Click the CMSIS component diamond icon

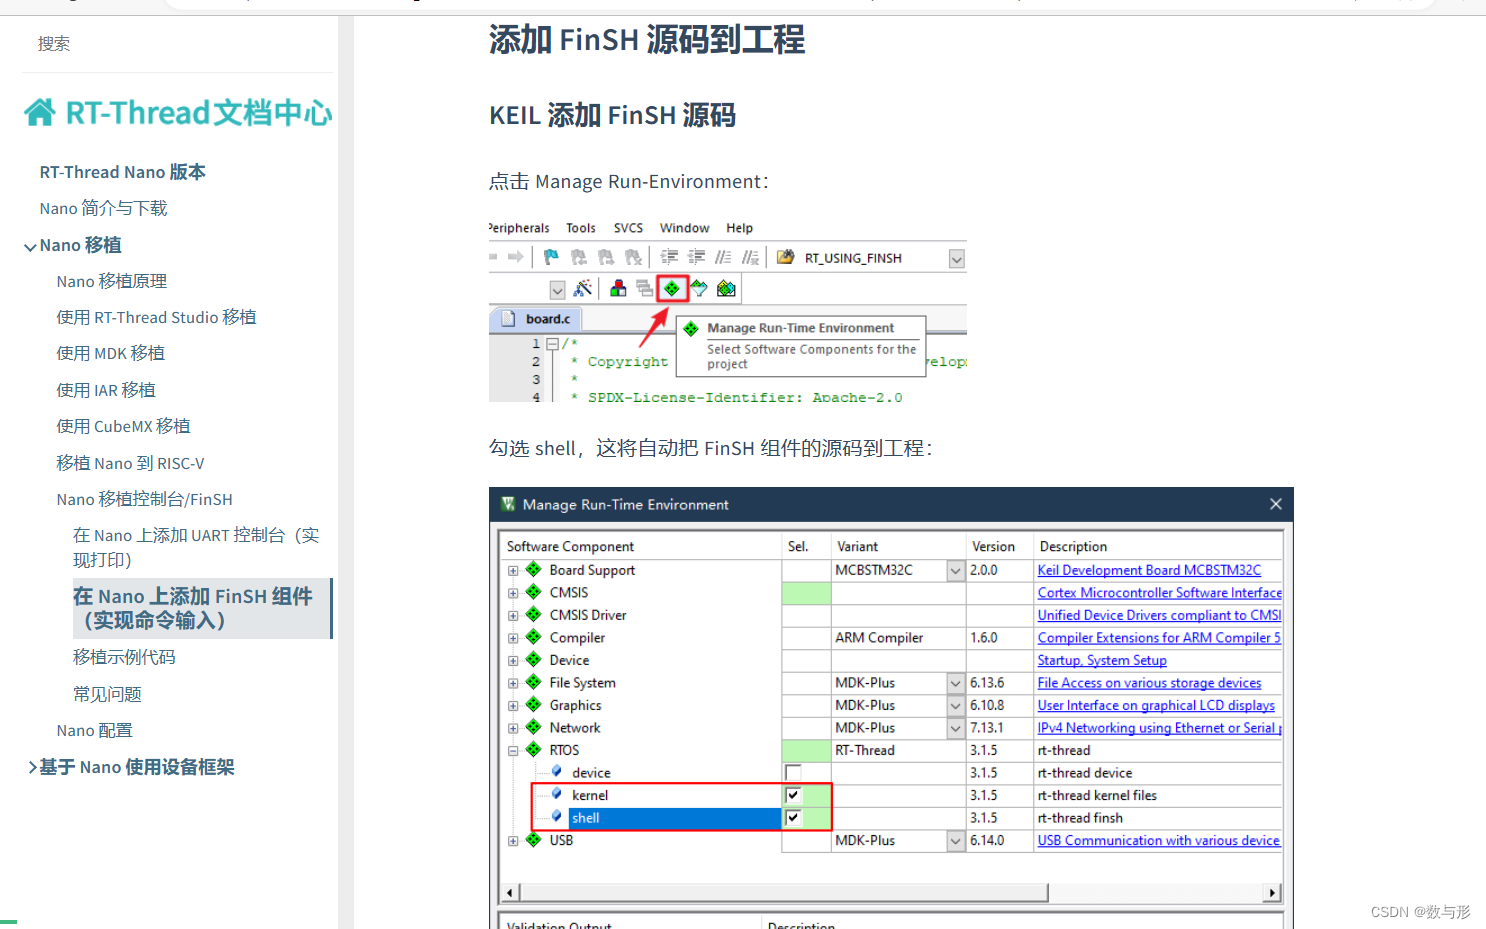[x=534, y=592]
